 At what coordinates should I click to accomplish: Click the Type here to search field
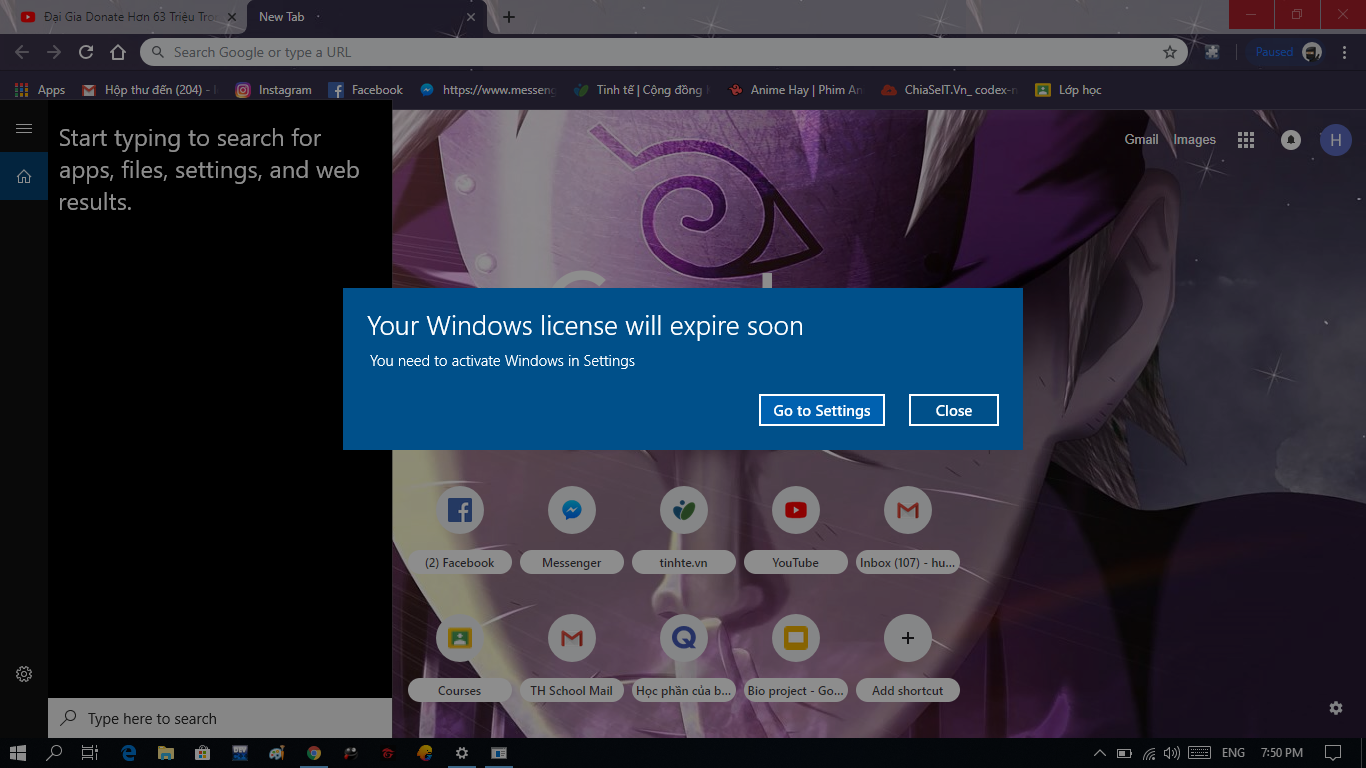(x=220, y=718)
